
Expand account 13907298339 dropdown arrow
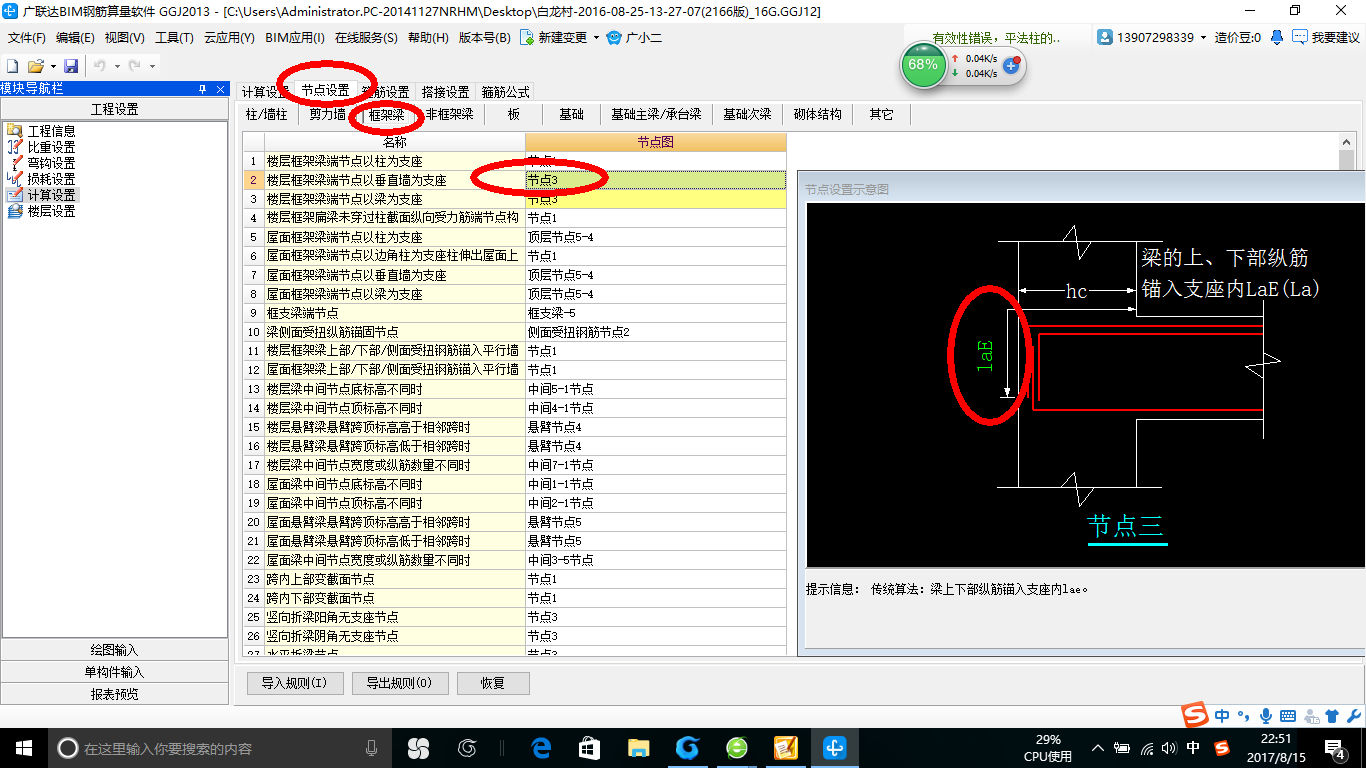1204,38
